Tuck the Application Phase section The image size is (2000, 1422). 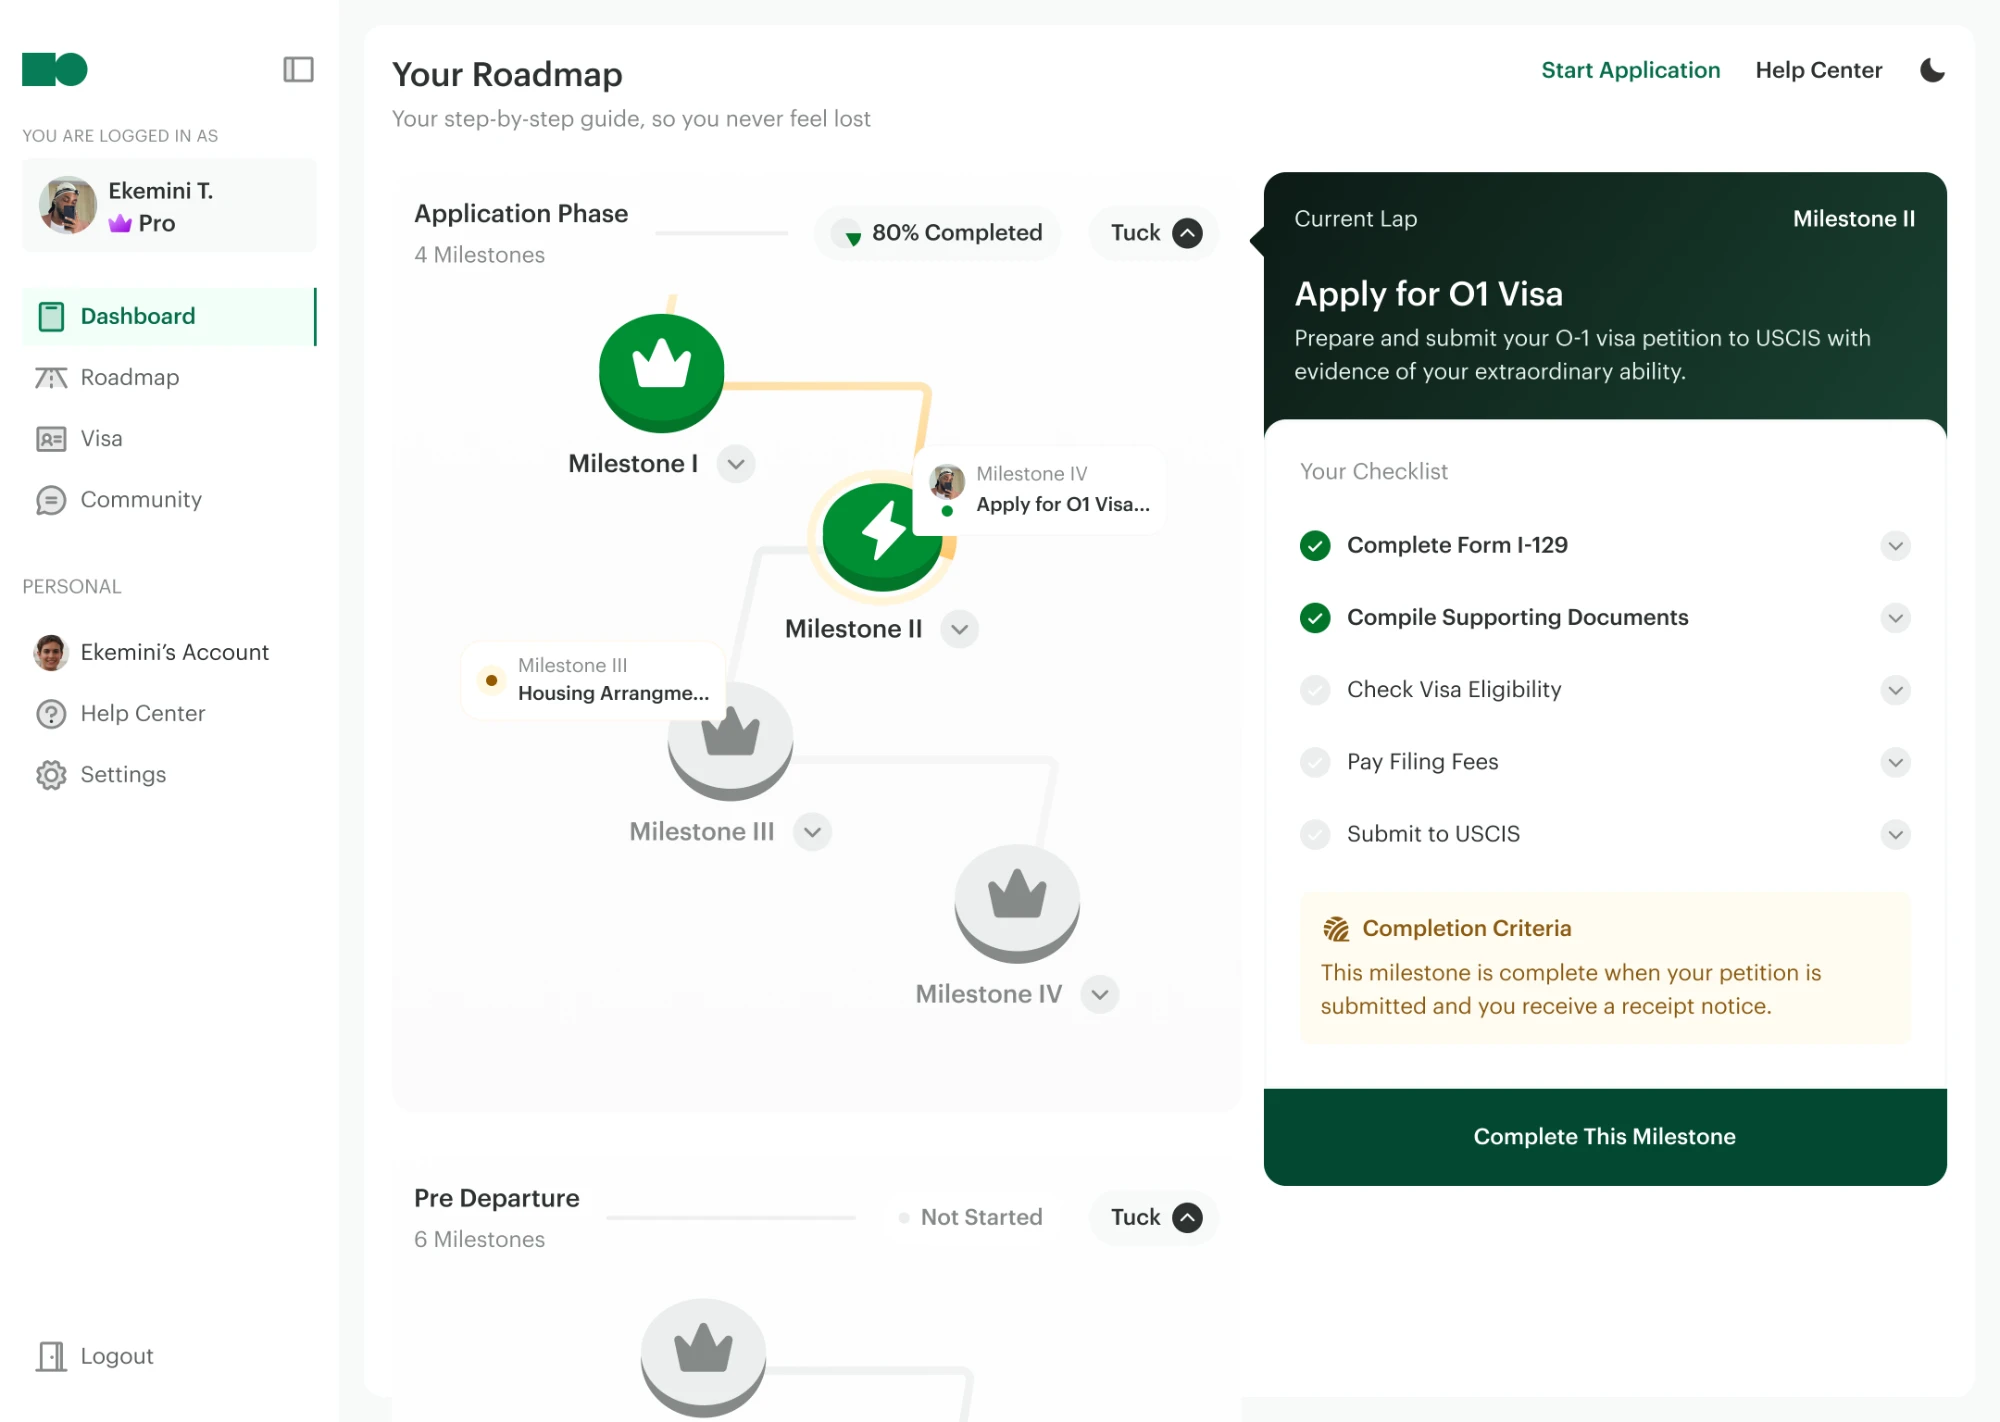[x=1155, y=233]
